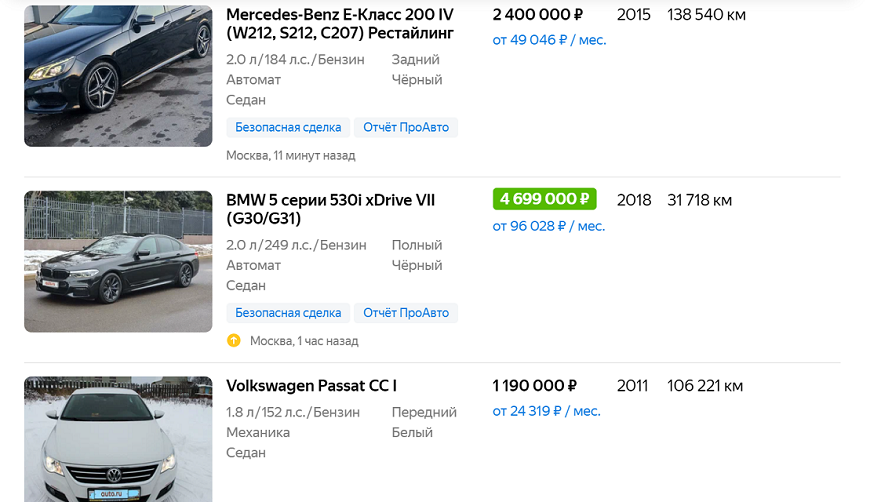
Task: Click the BMW "Безопасная сделка" badge
Action: [288, 313]
